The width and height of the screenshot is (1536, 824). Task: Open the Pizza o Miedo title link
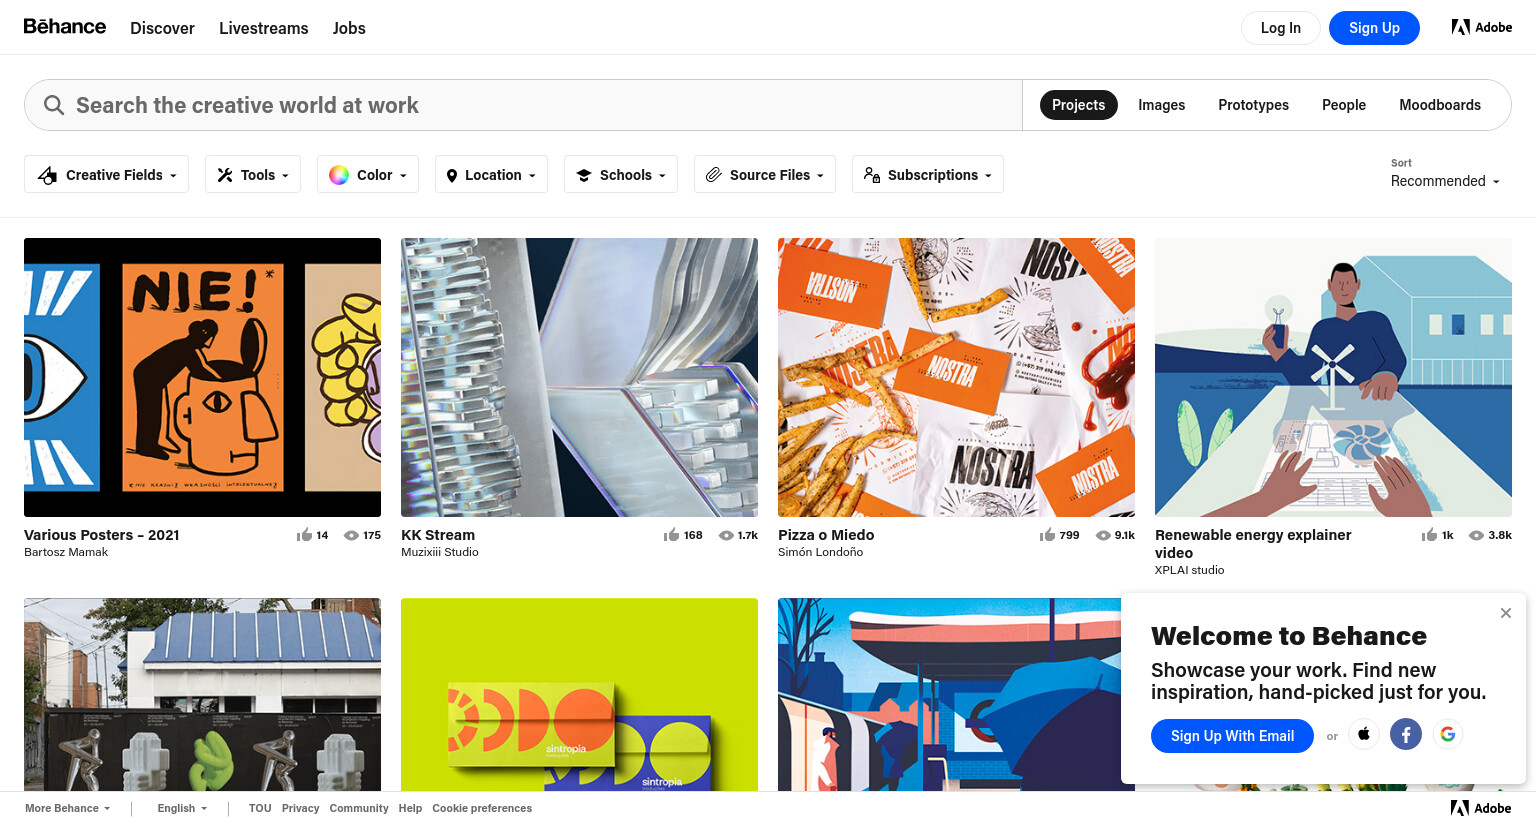tap(826, 535)
